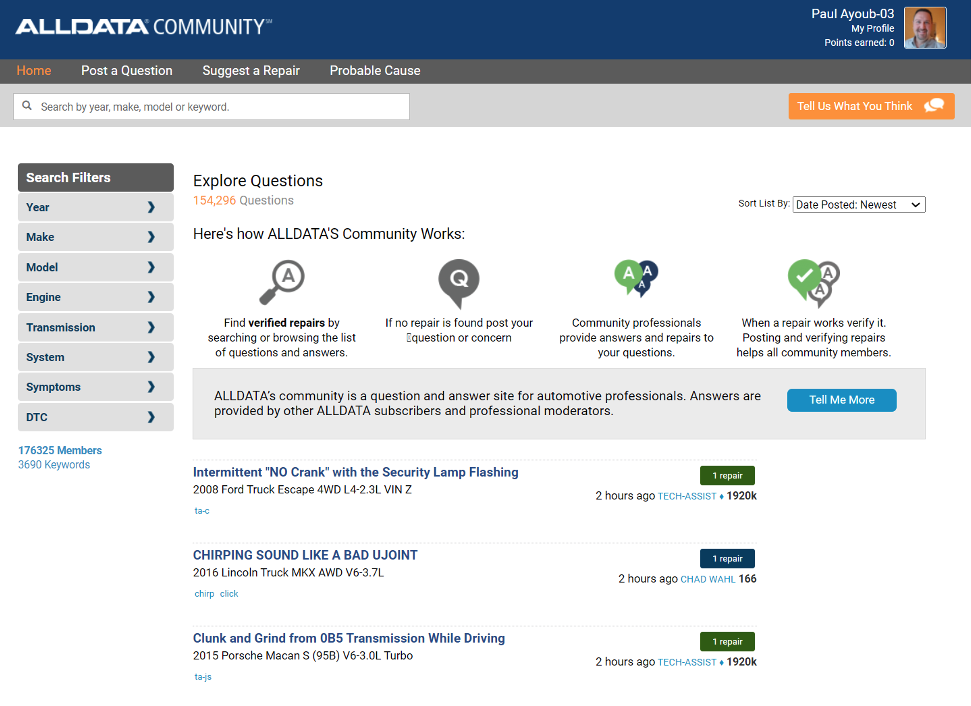Viewport: 971px width, 706px height.
Task: Open the Sort List By dropdown
Action: 859,204
